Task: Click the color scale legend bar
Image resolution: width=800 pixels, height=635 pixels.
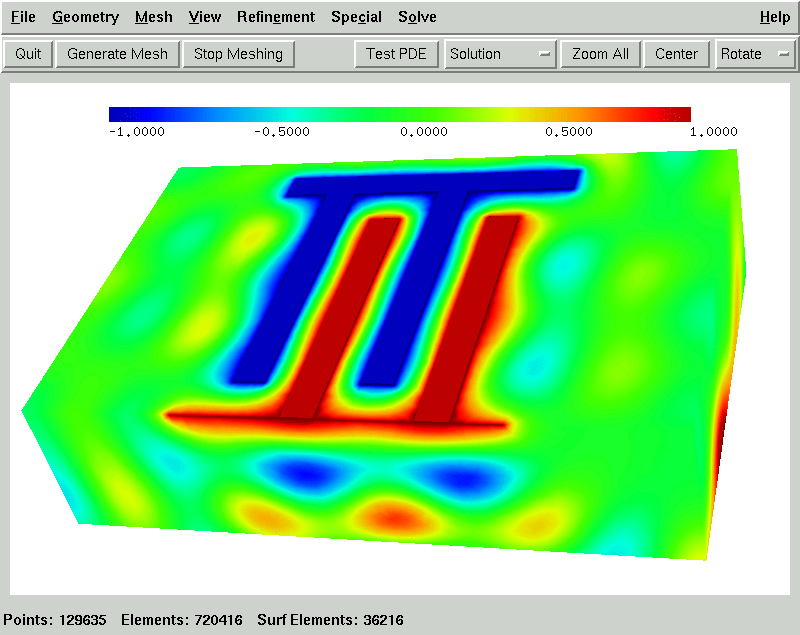Action: pos(399,114)
